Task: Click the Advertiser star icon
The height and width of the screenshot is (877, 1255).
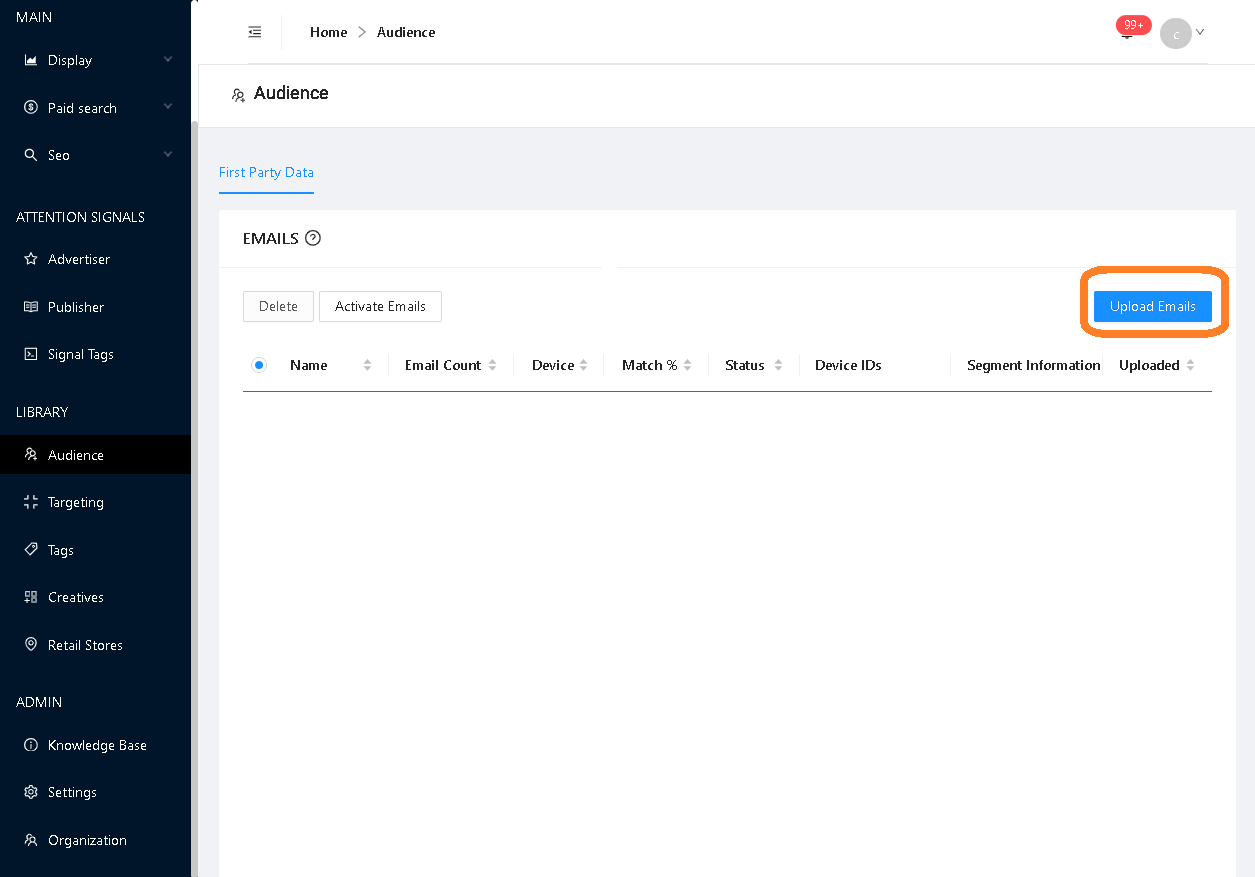Action: click(x=31, y=259)
